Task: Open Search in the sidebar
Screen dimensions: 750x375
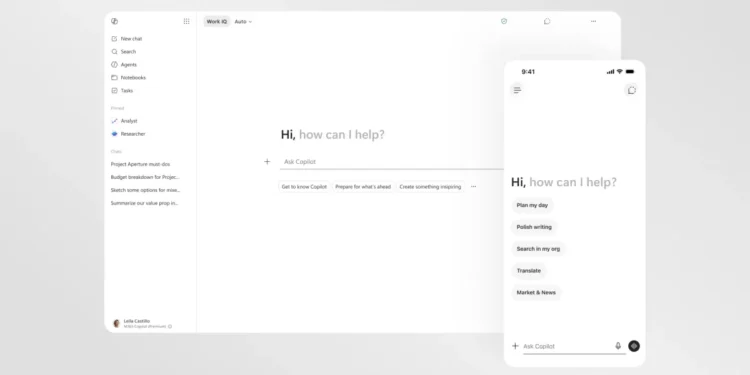Action: pos(124,52)
